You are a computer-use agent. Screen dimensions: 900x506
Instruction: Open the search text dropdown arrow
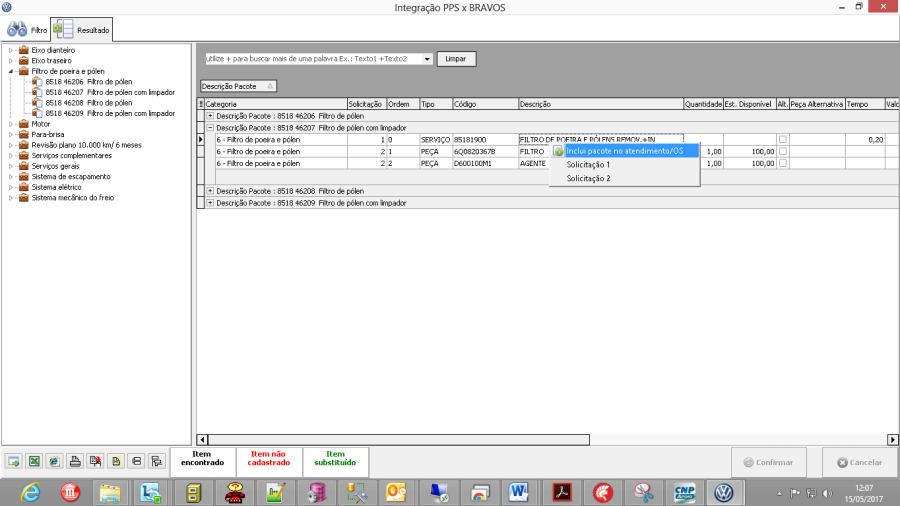tap(427, 59)
